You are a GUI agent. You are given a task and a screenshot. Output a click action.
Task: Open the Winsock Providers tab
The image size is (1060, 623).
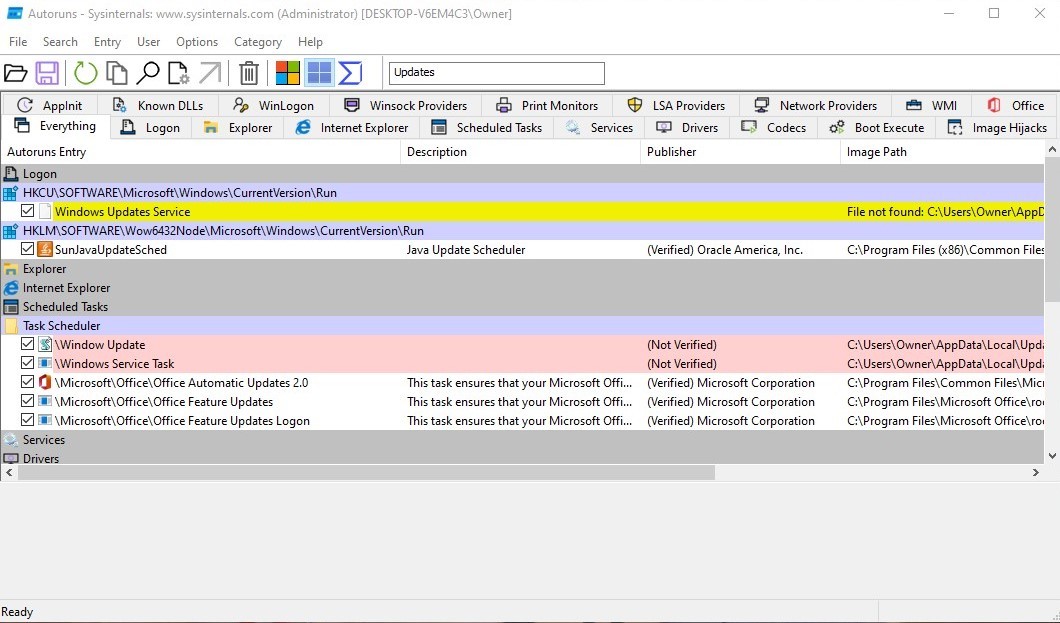(406, 105)
